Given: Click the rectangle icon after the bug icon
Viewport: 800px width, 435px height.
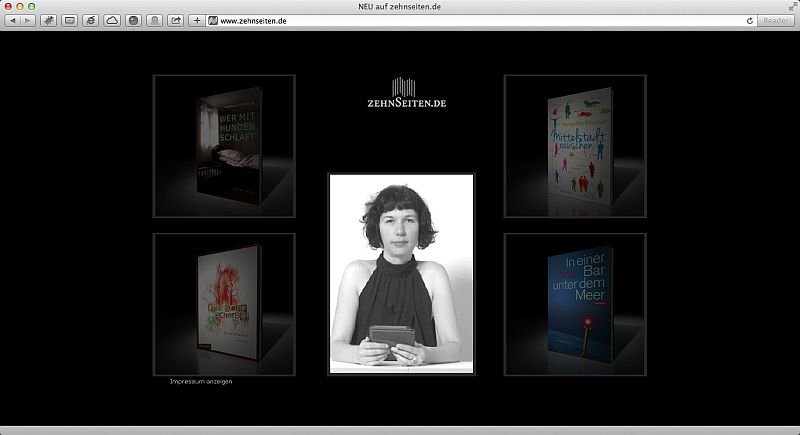Looking at the screenshot, I should (69, 20).
